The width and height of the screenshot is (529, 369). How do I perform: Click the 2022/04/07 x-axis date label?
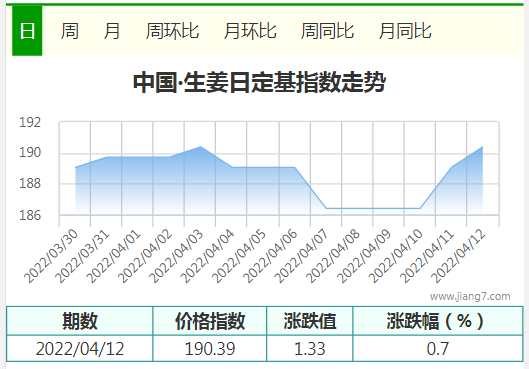point(301,256)
